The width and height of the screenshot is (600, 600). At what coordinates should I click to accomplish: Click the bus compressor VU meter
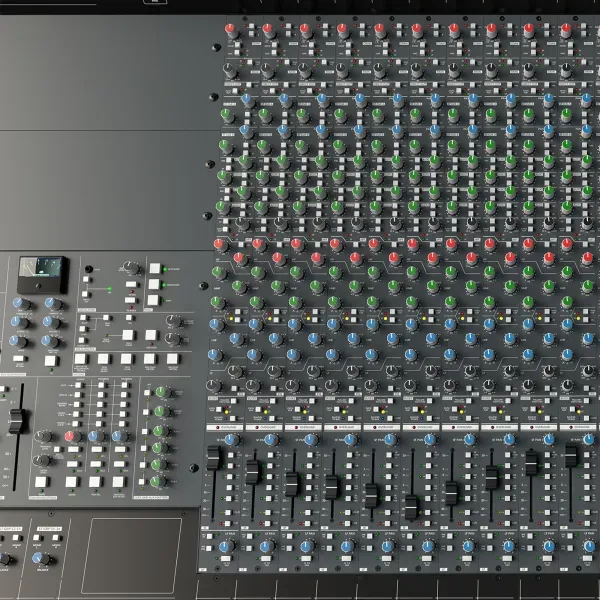pos(42,274)
